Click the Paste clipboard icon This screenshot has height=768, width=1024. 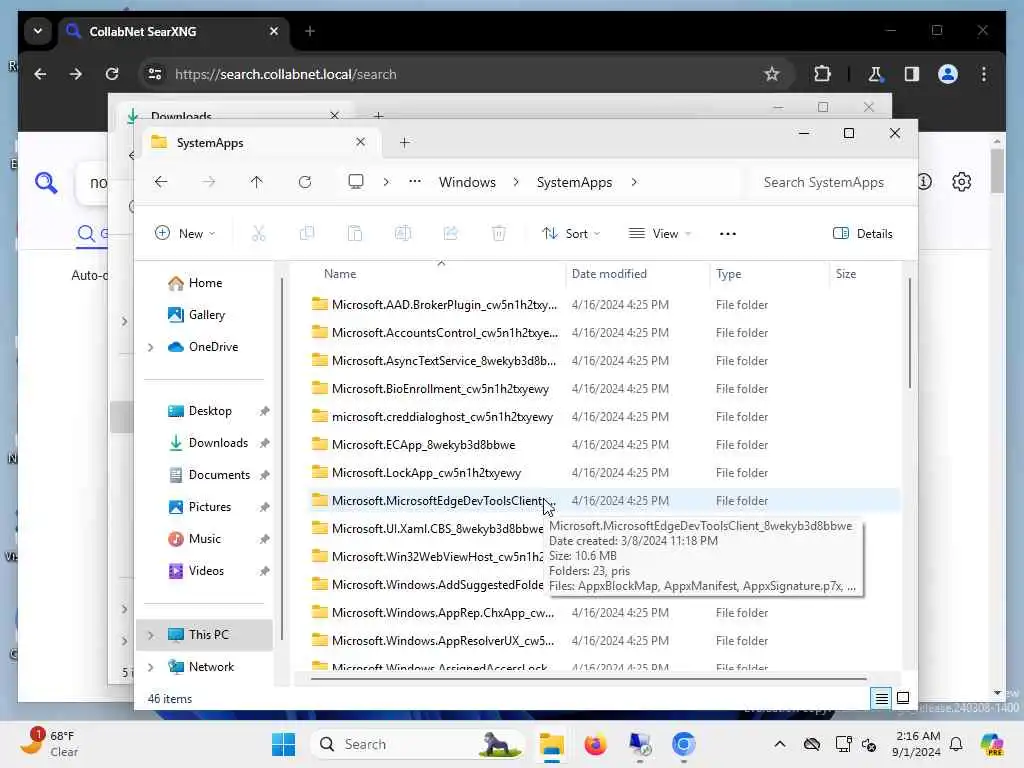(355, 233)
